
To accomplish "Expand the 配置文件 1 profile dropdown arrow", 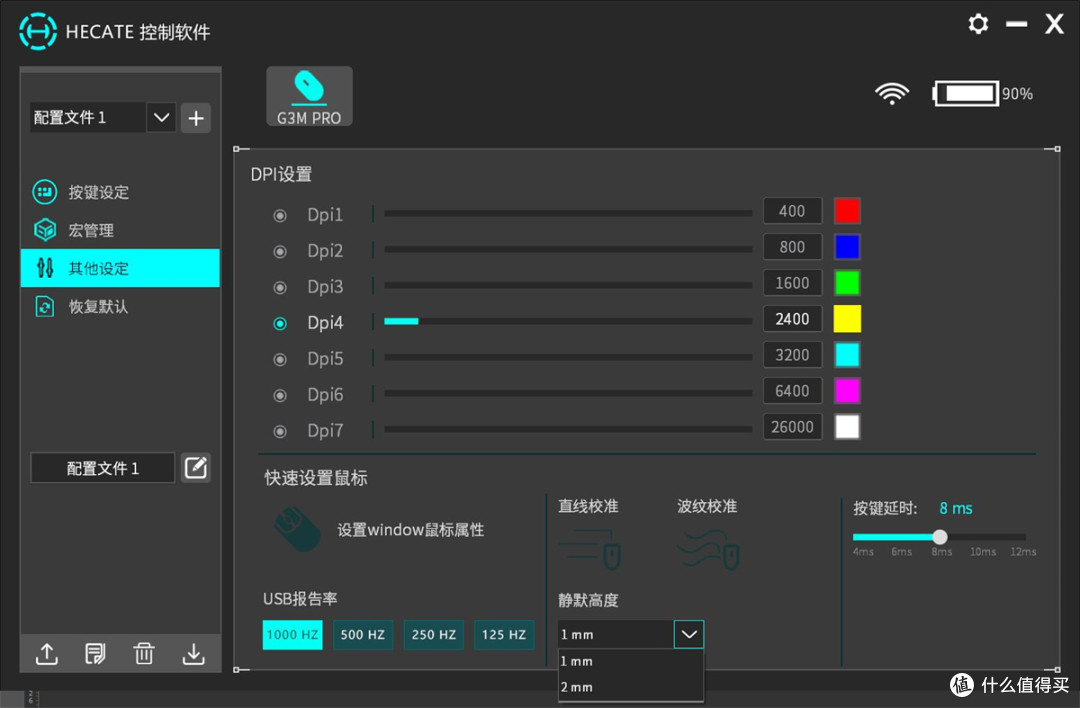I will [x=161, y=117].
